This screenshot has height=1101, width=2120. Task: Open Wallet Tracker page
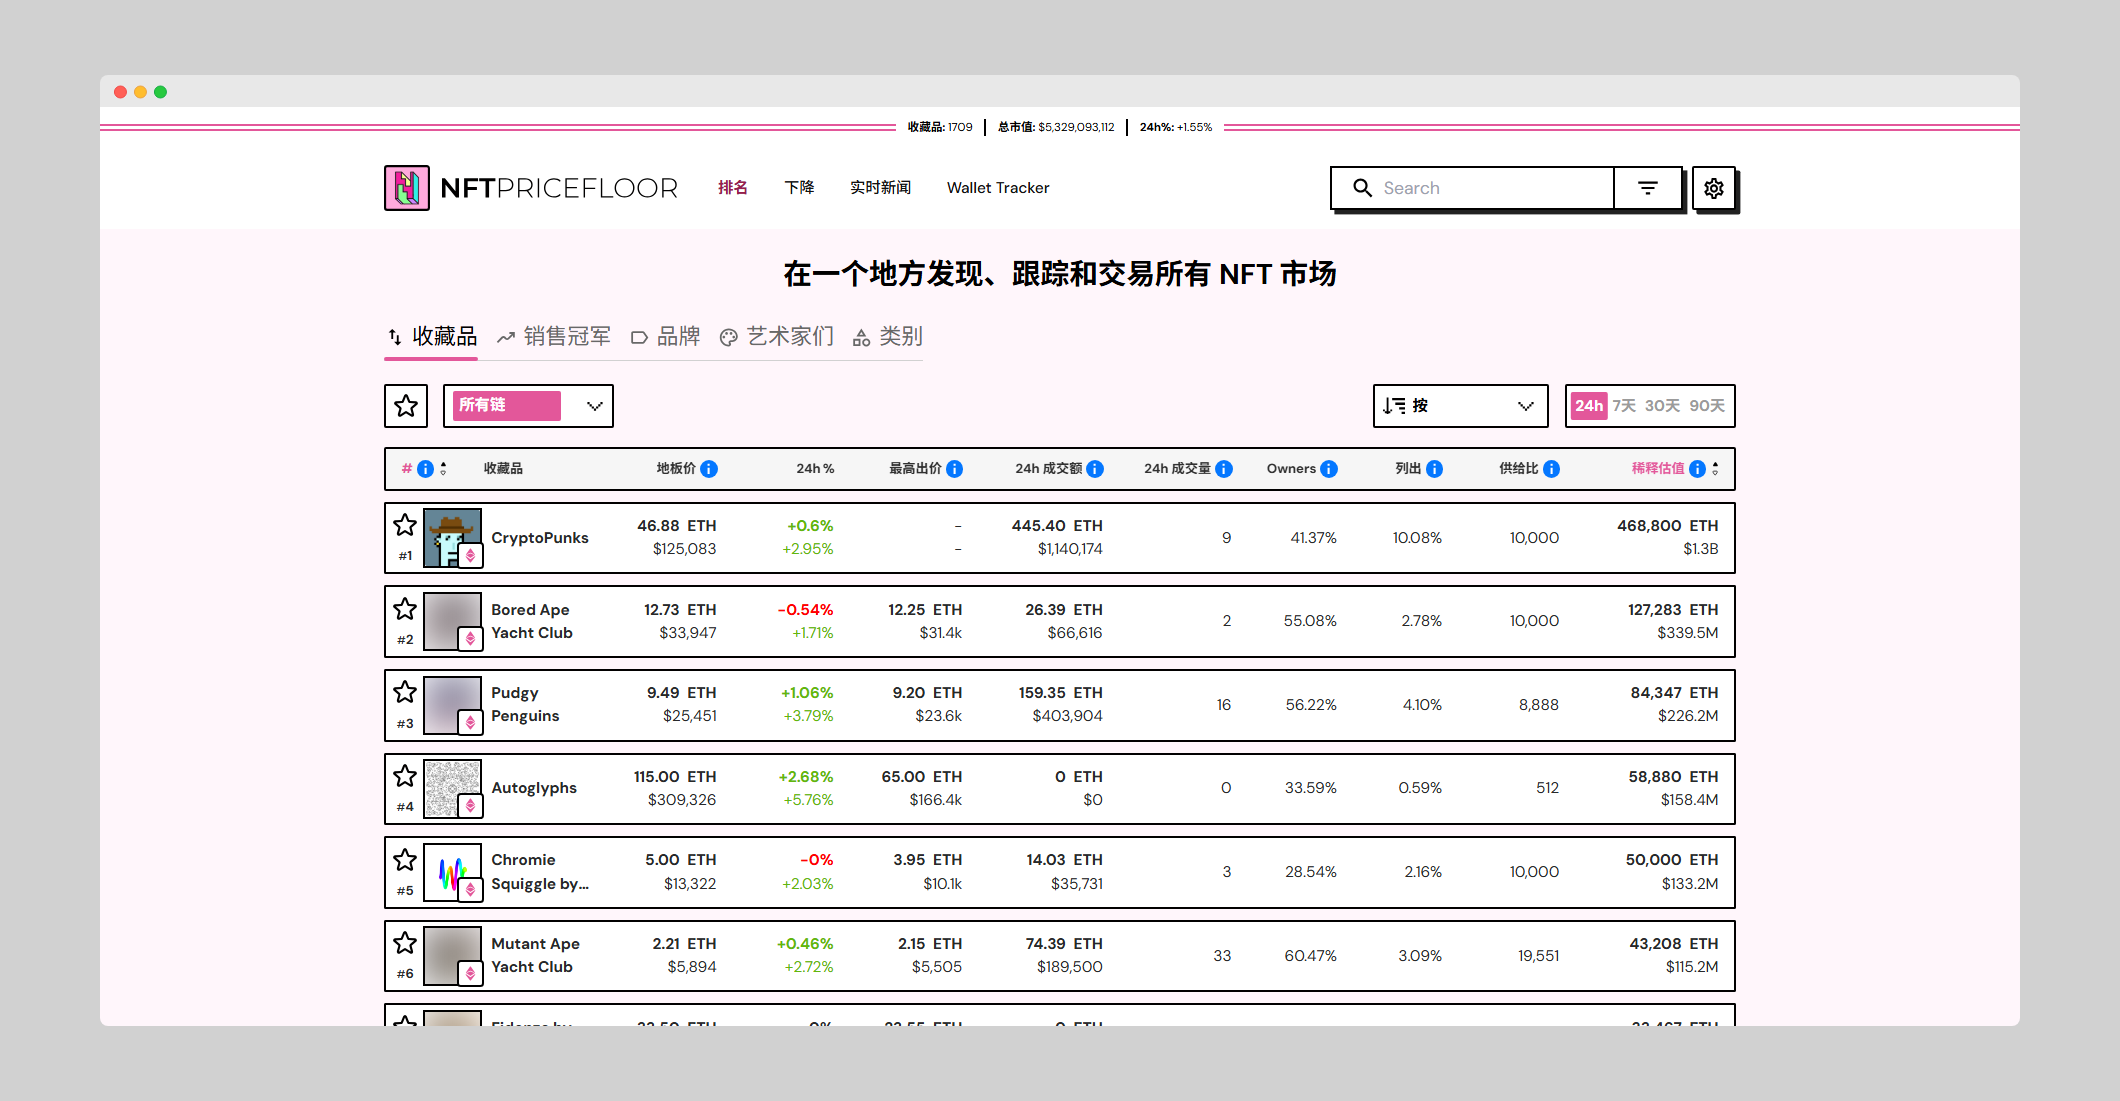(x=998, y=188)
